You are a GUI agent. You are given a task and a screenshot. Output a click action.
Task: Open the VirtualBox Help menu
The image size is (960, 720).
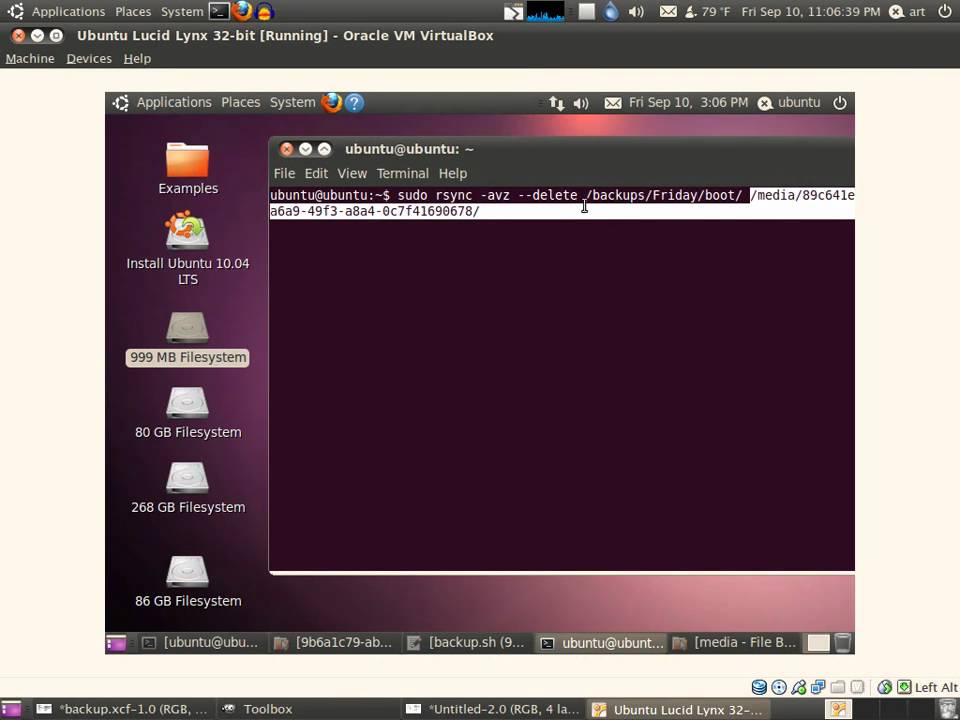(x=137, y=59)
